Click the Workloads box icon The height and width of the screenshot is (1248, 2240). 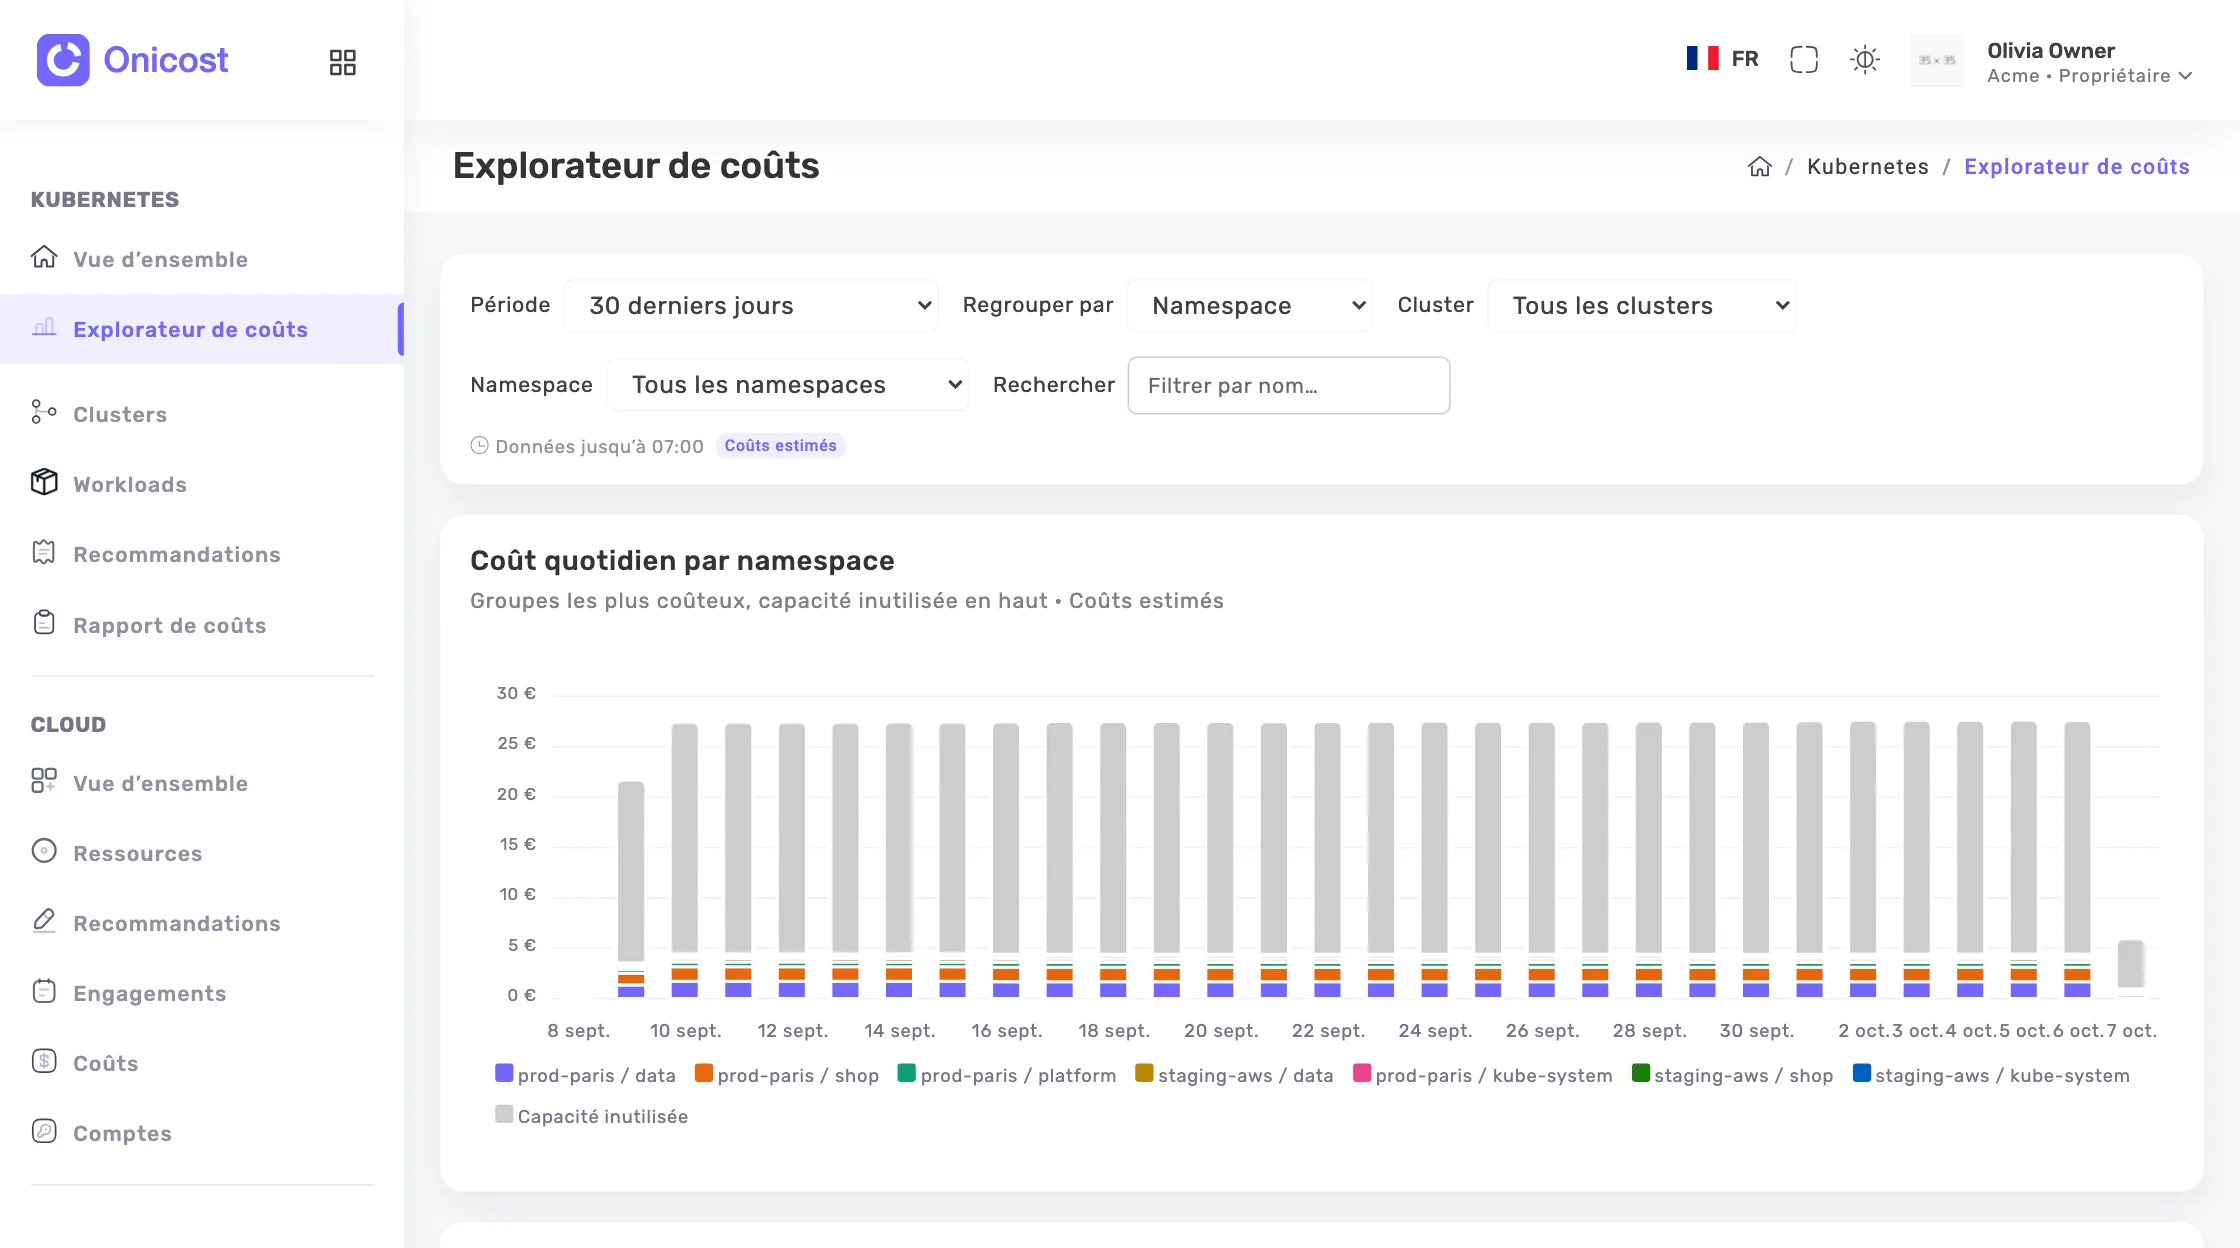(44, 482)
